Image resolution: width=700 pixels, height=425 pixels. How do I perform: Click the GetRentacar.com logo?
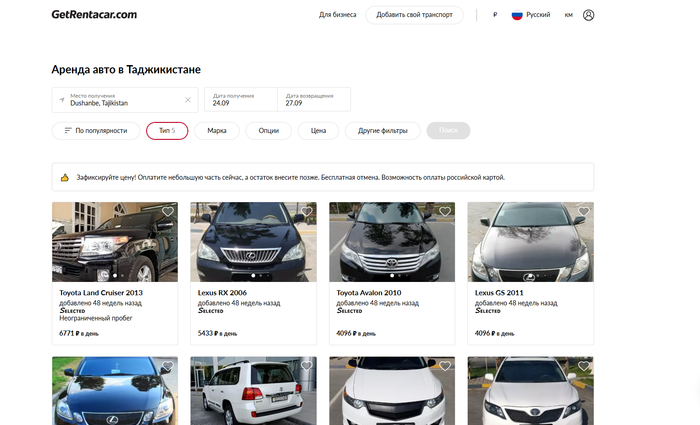click(94, 15)
